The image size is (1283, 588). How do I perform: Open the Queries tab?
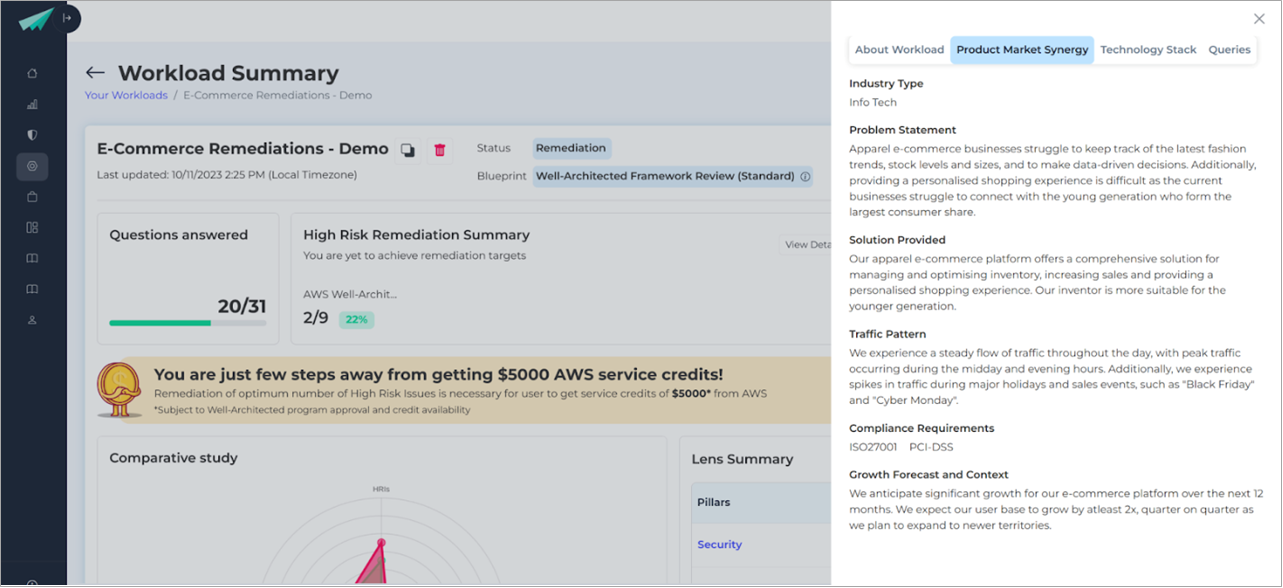tap(1229, 50)
